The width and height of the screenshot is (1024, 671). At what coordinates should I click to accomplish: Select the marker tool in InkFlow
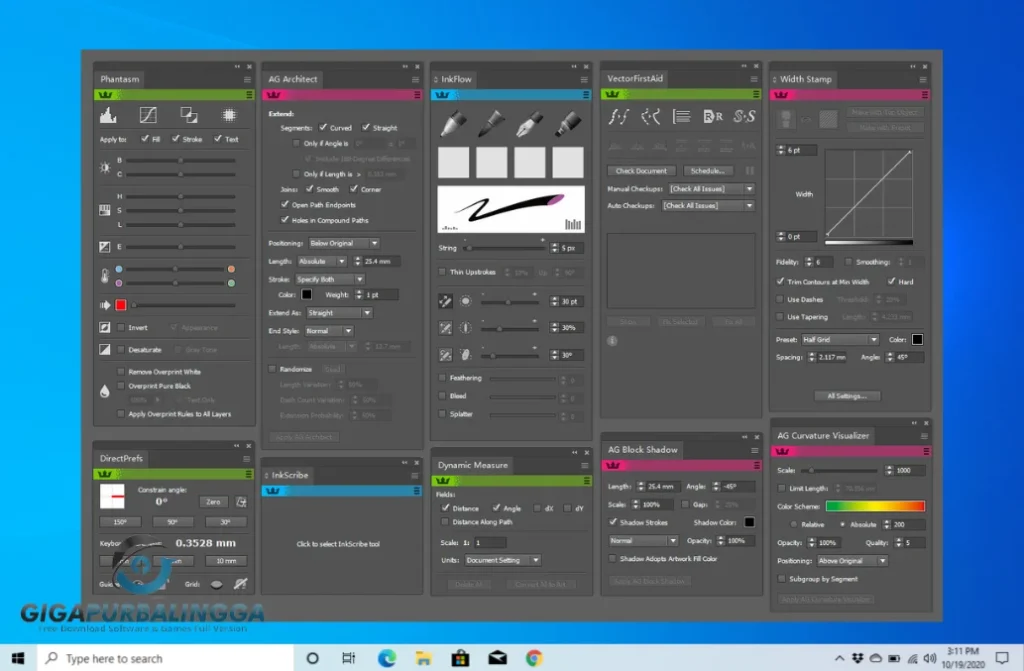pyautogui.click(x=566, y=121)
